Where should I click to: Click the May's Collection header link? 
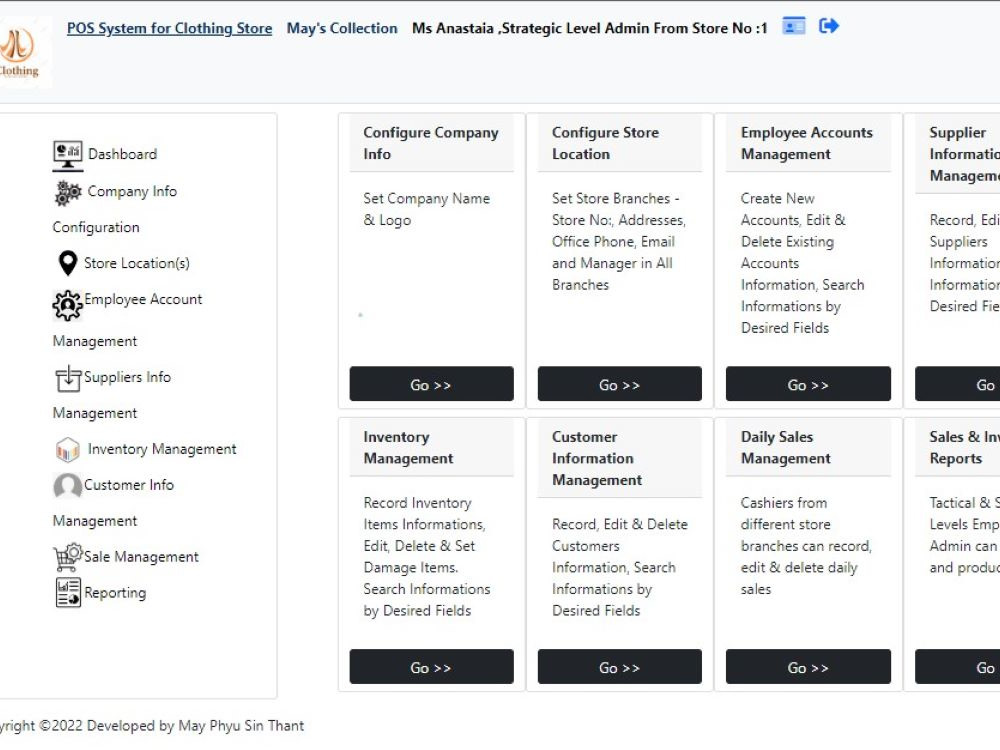pos(342,28)
